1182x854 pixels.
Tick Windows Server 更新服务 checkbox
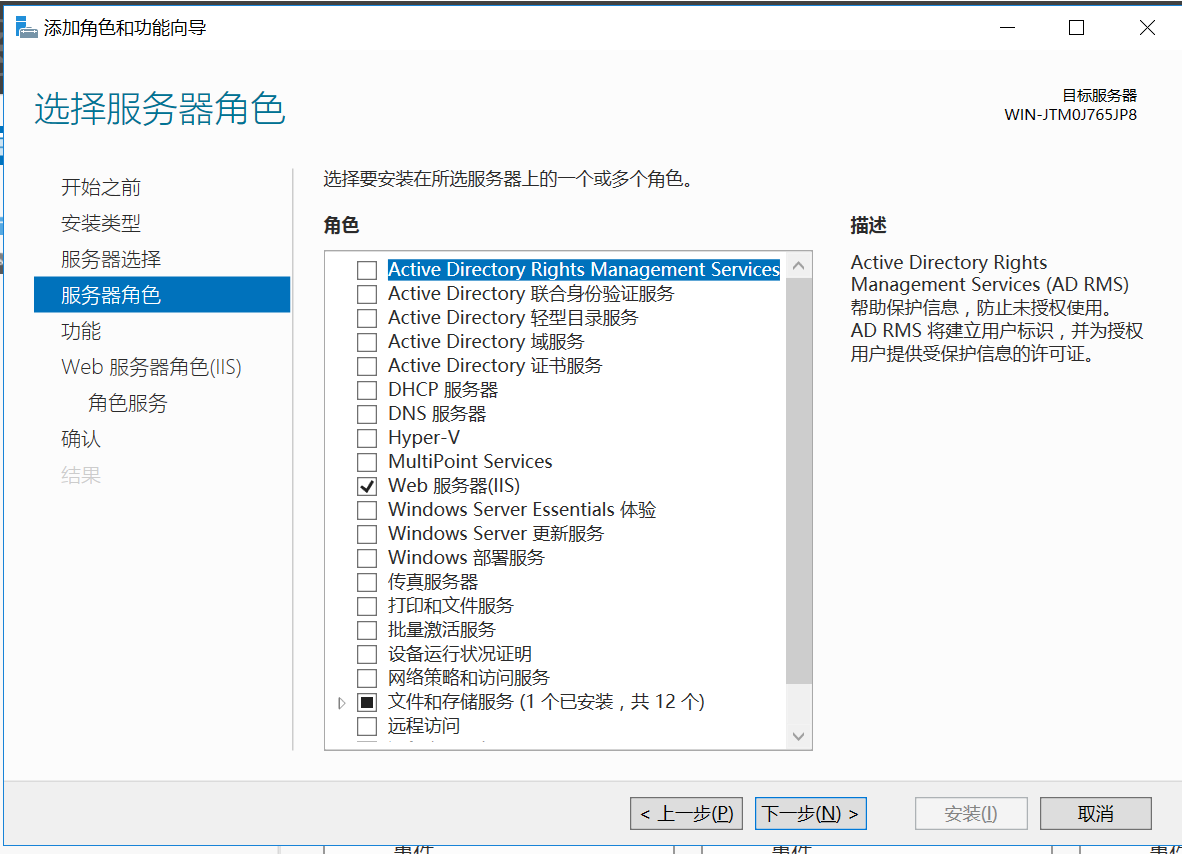[367, 534]
